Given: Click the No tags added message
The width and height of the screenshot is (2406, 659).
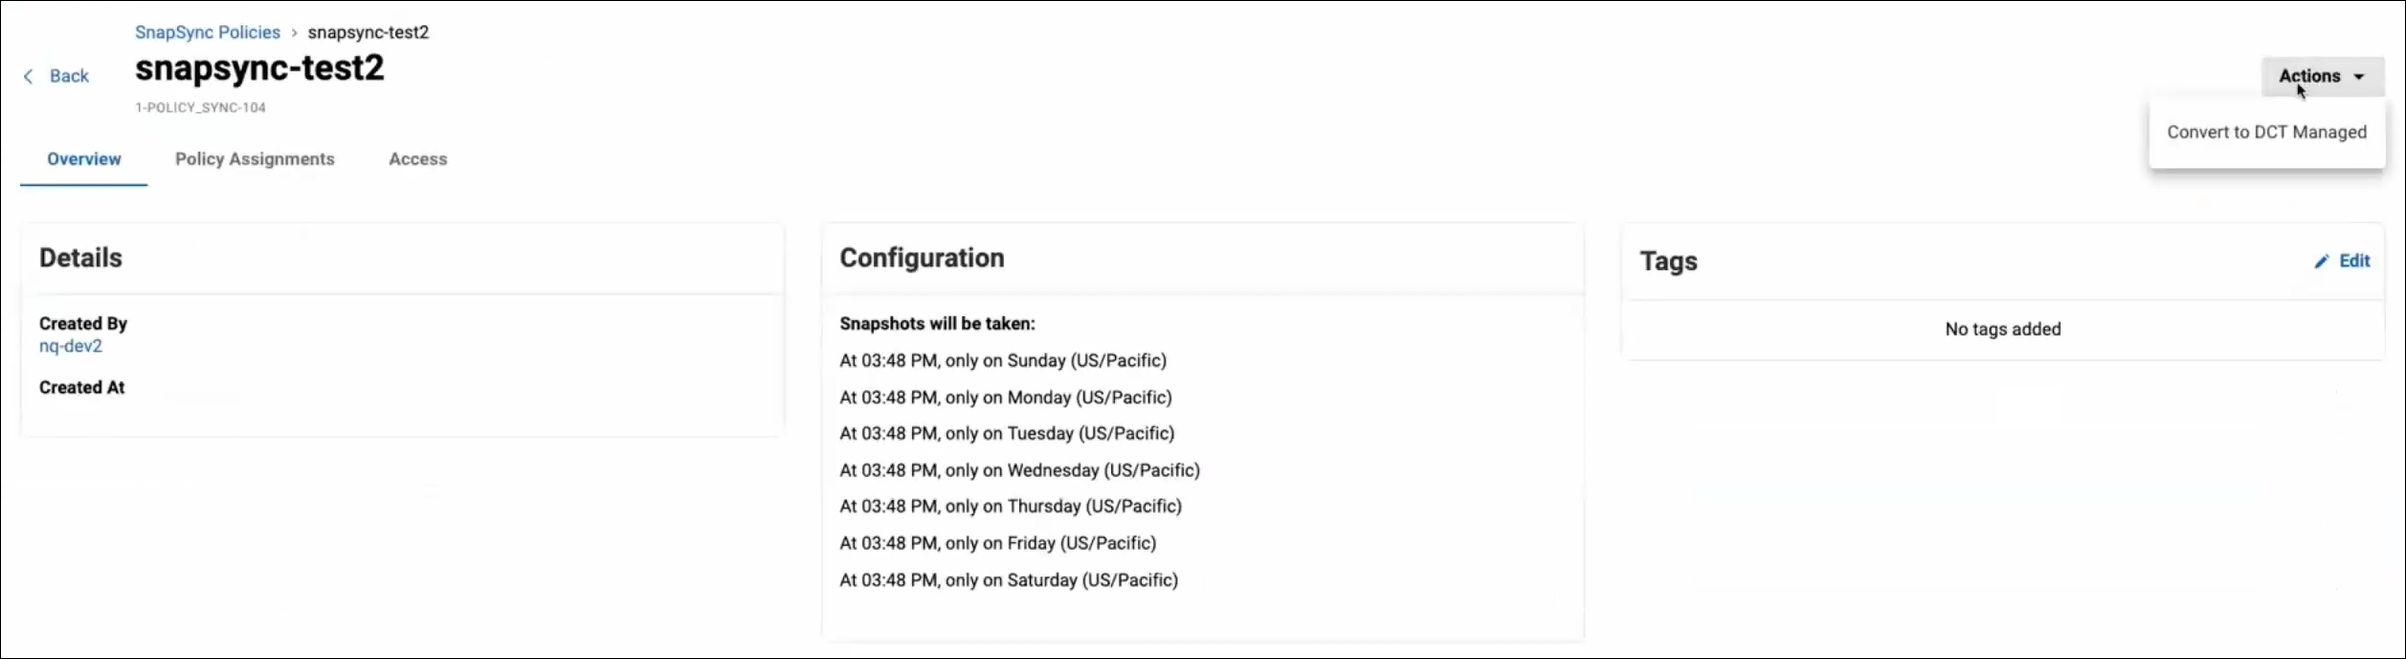Looking at the screenshot, I should (2002, 329).
